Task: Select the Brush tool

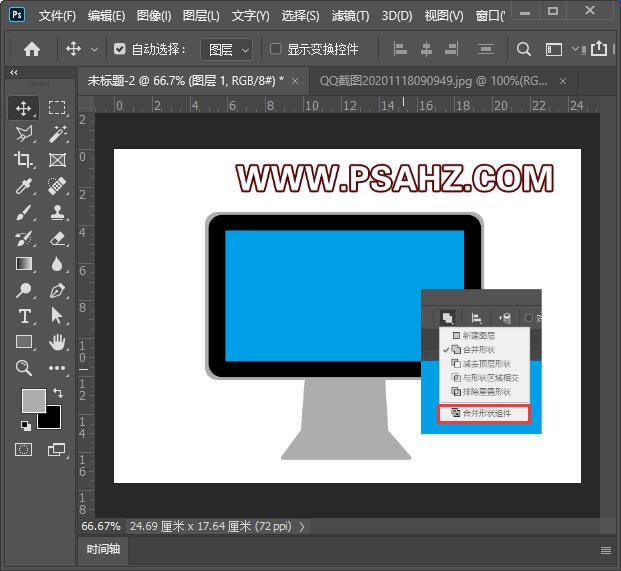Action: pos(24,212)
